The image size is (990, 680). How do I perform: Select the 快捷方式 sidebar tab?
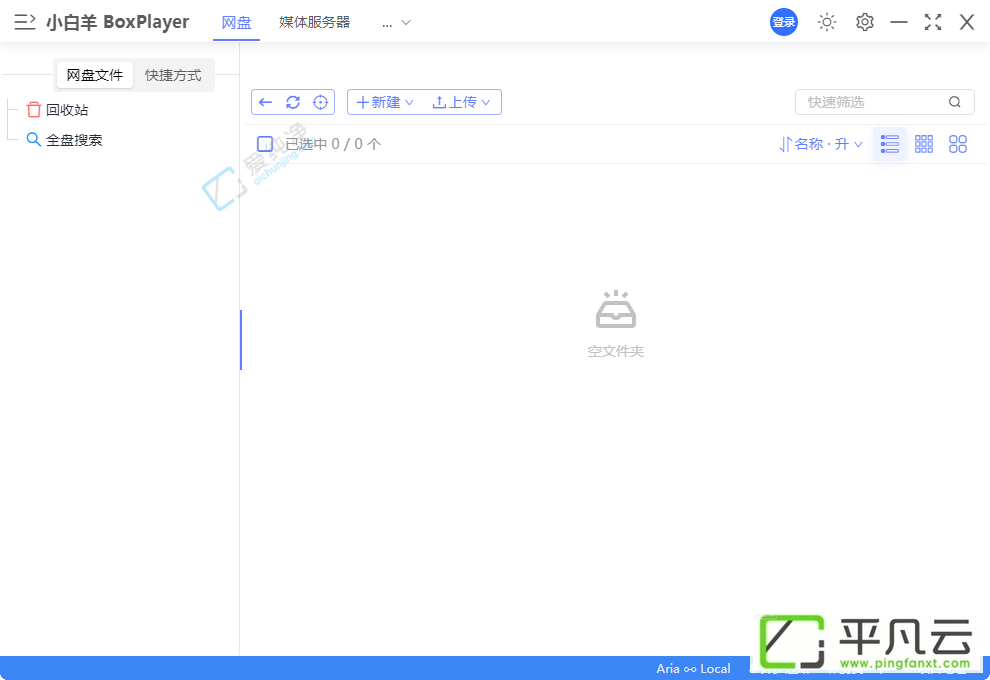coord(173,75)
